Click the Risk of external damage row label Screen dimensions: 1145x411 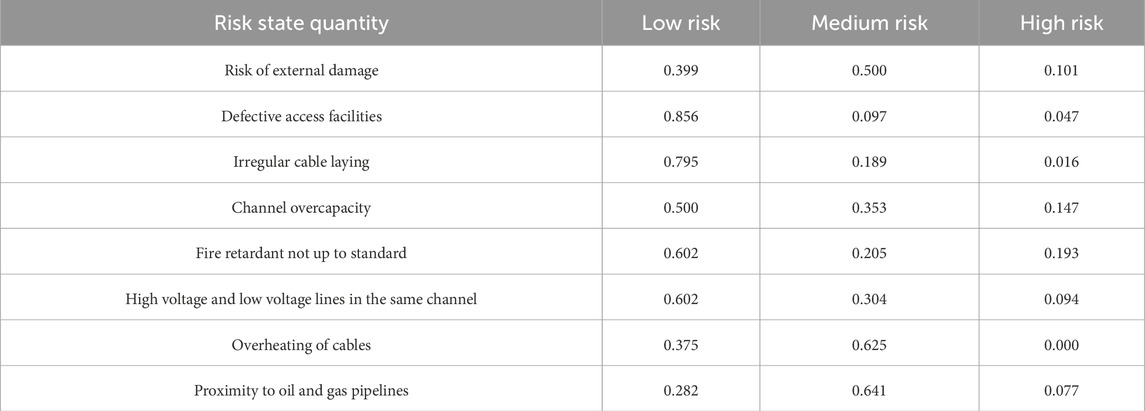click(301, 71)
